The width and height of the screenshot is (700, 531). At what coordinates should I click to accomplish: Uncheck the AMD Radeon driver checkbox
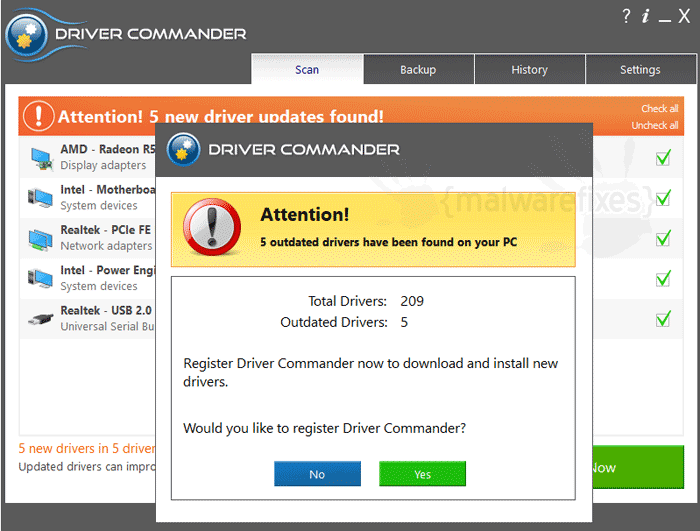click(663, 158)
